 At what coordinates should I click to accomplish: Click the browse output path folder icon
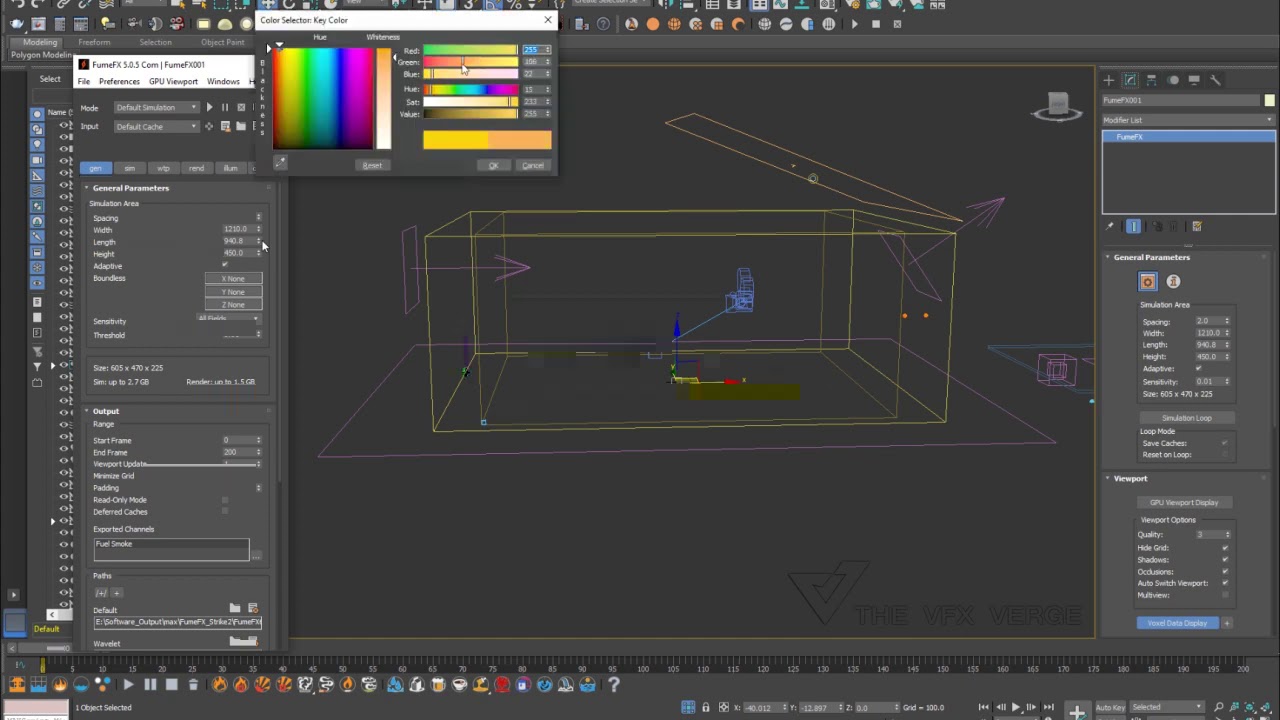pos(235,608)
